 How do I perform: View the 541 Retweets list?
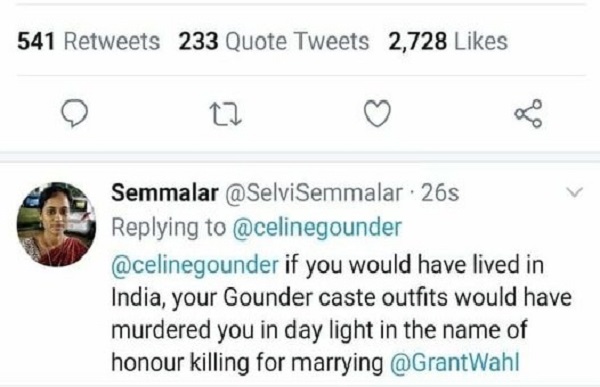(x=88, y=41)
